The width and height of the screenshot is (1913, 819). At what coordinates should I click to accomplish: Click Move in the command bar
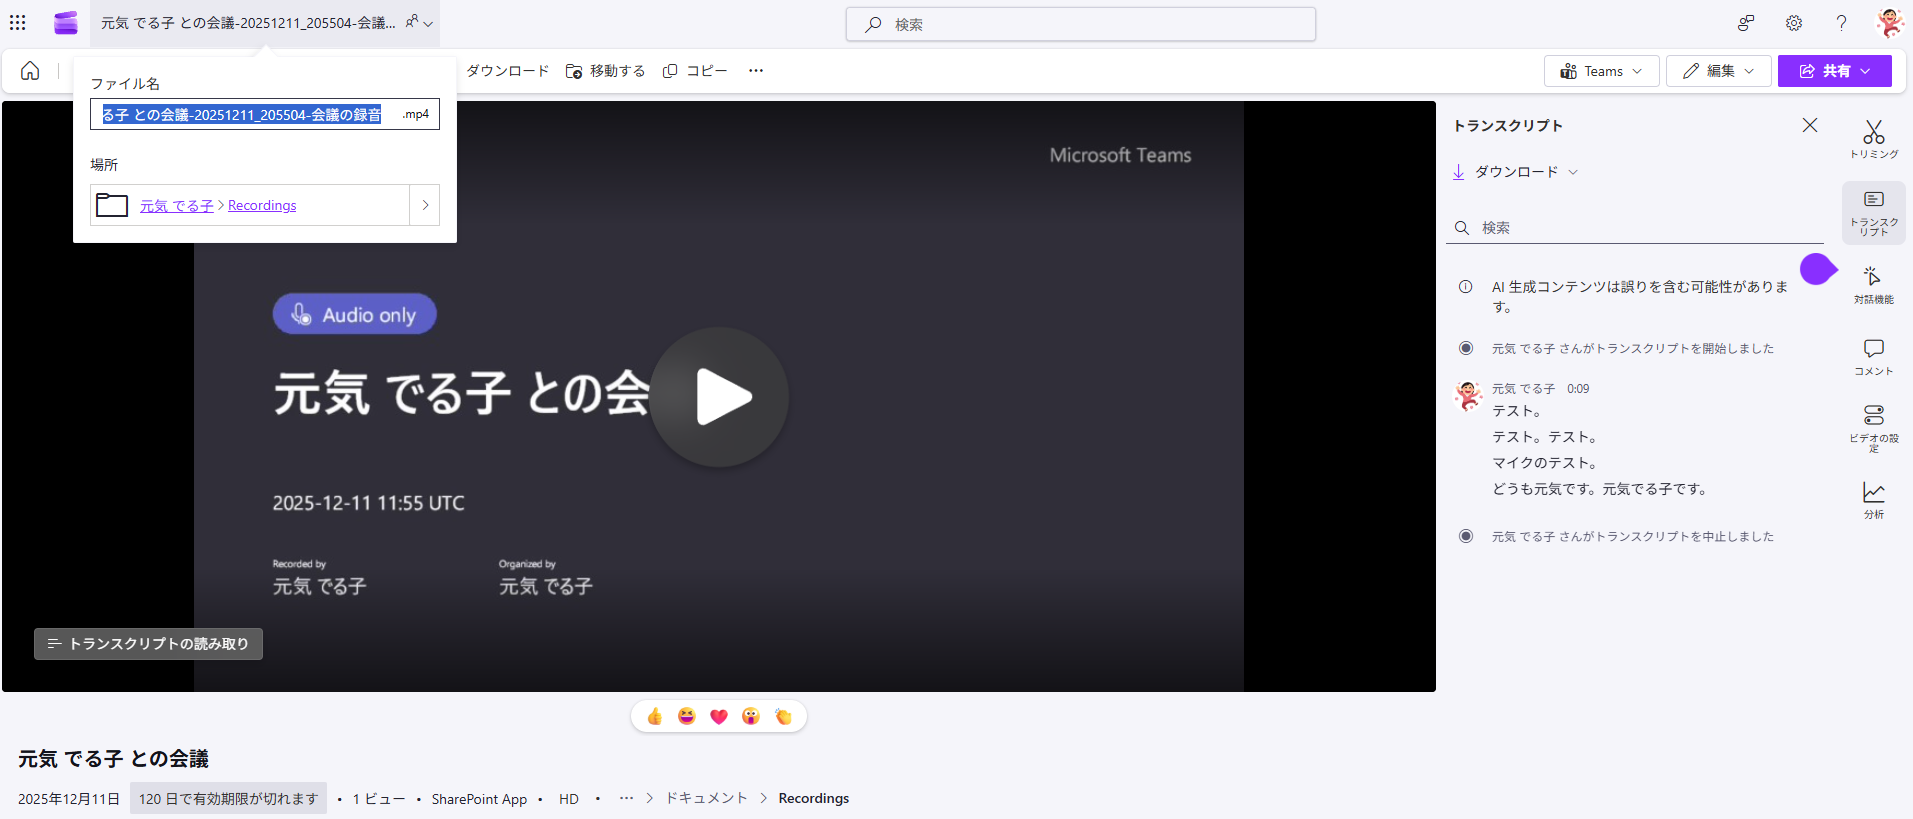606,71
